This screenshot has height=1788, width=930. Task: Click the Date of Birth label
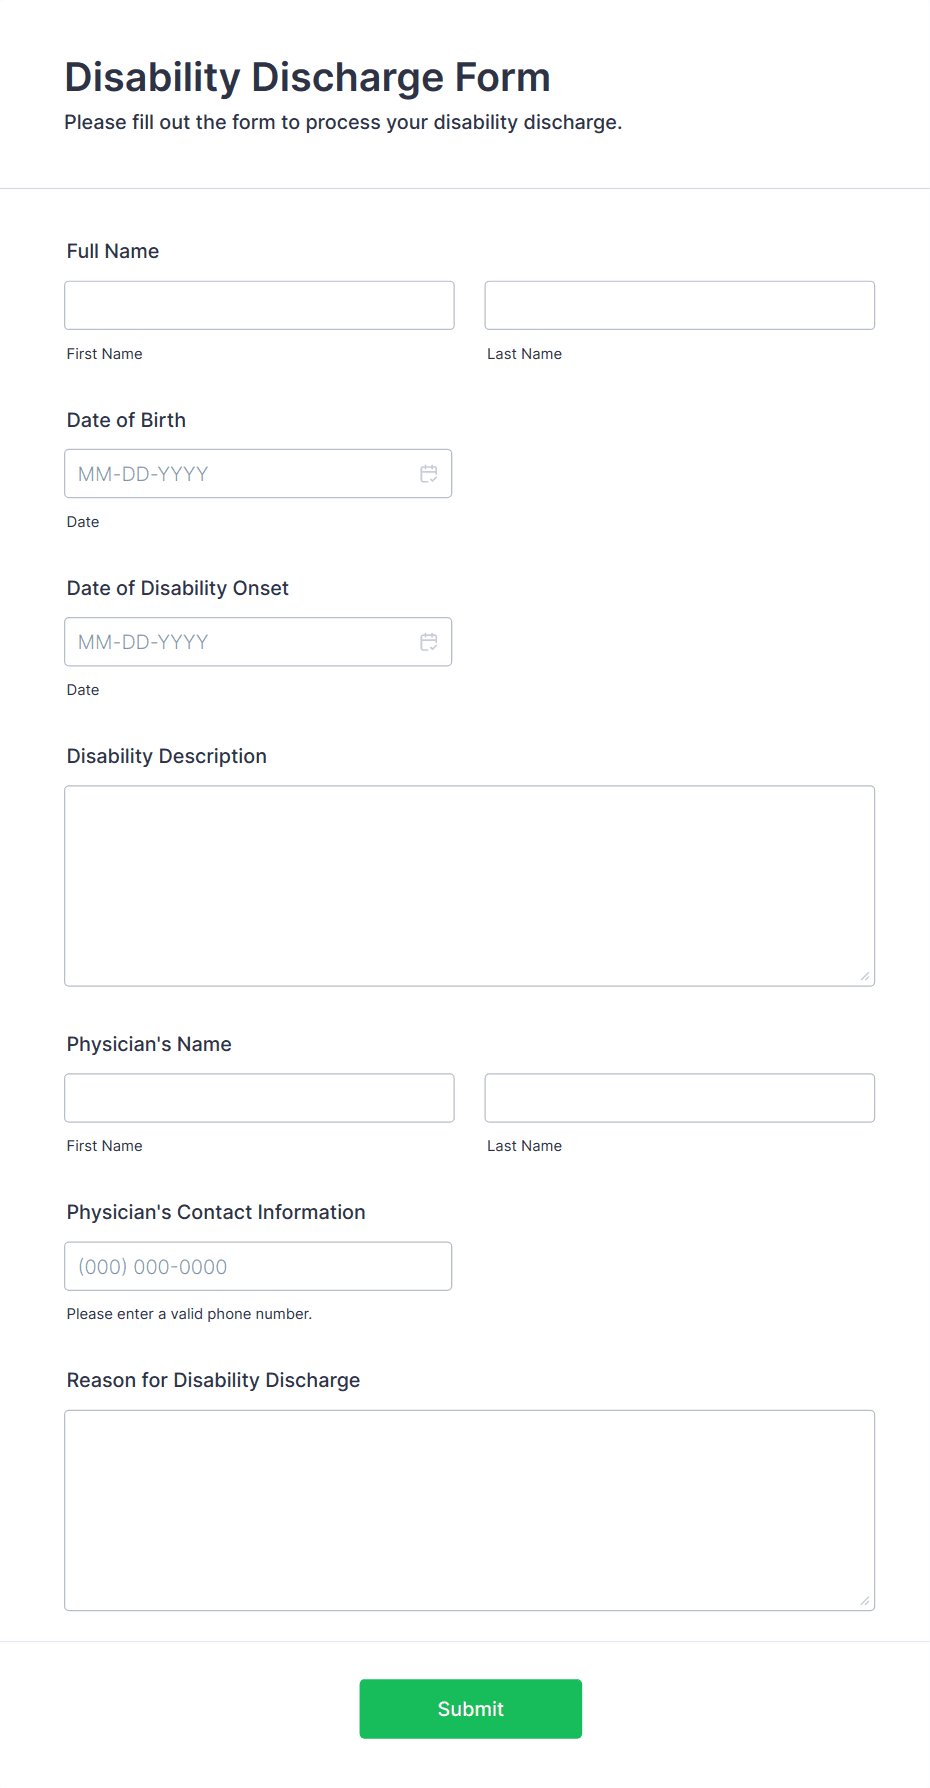pyautogui.click(x=126, y=420)
